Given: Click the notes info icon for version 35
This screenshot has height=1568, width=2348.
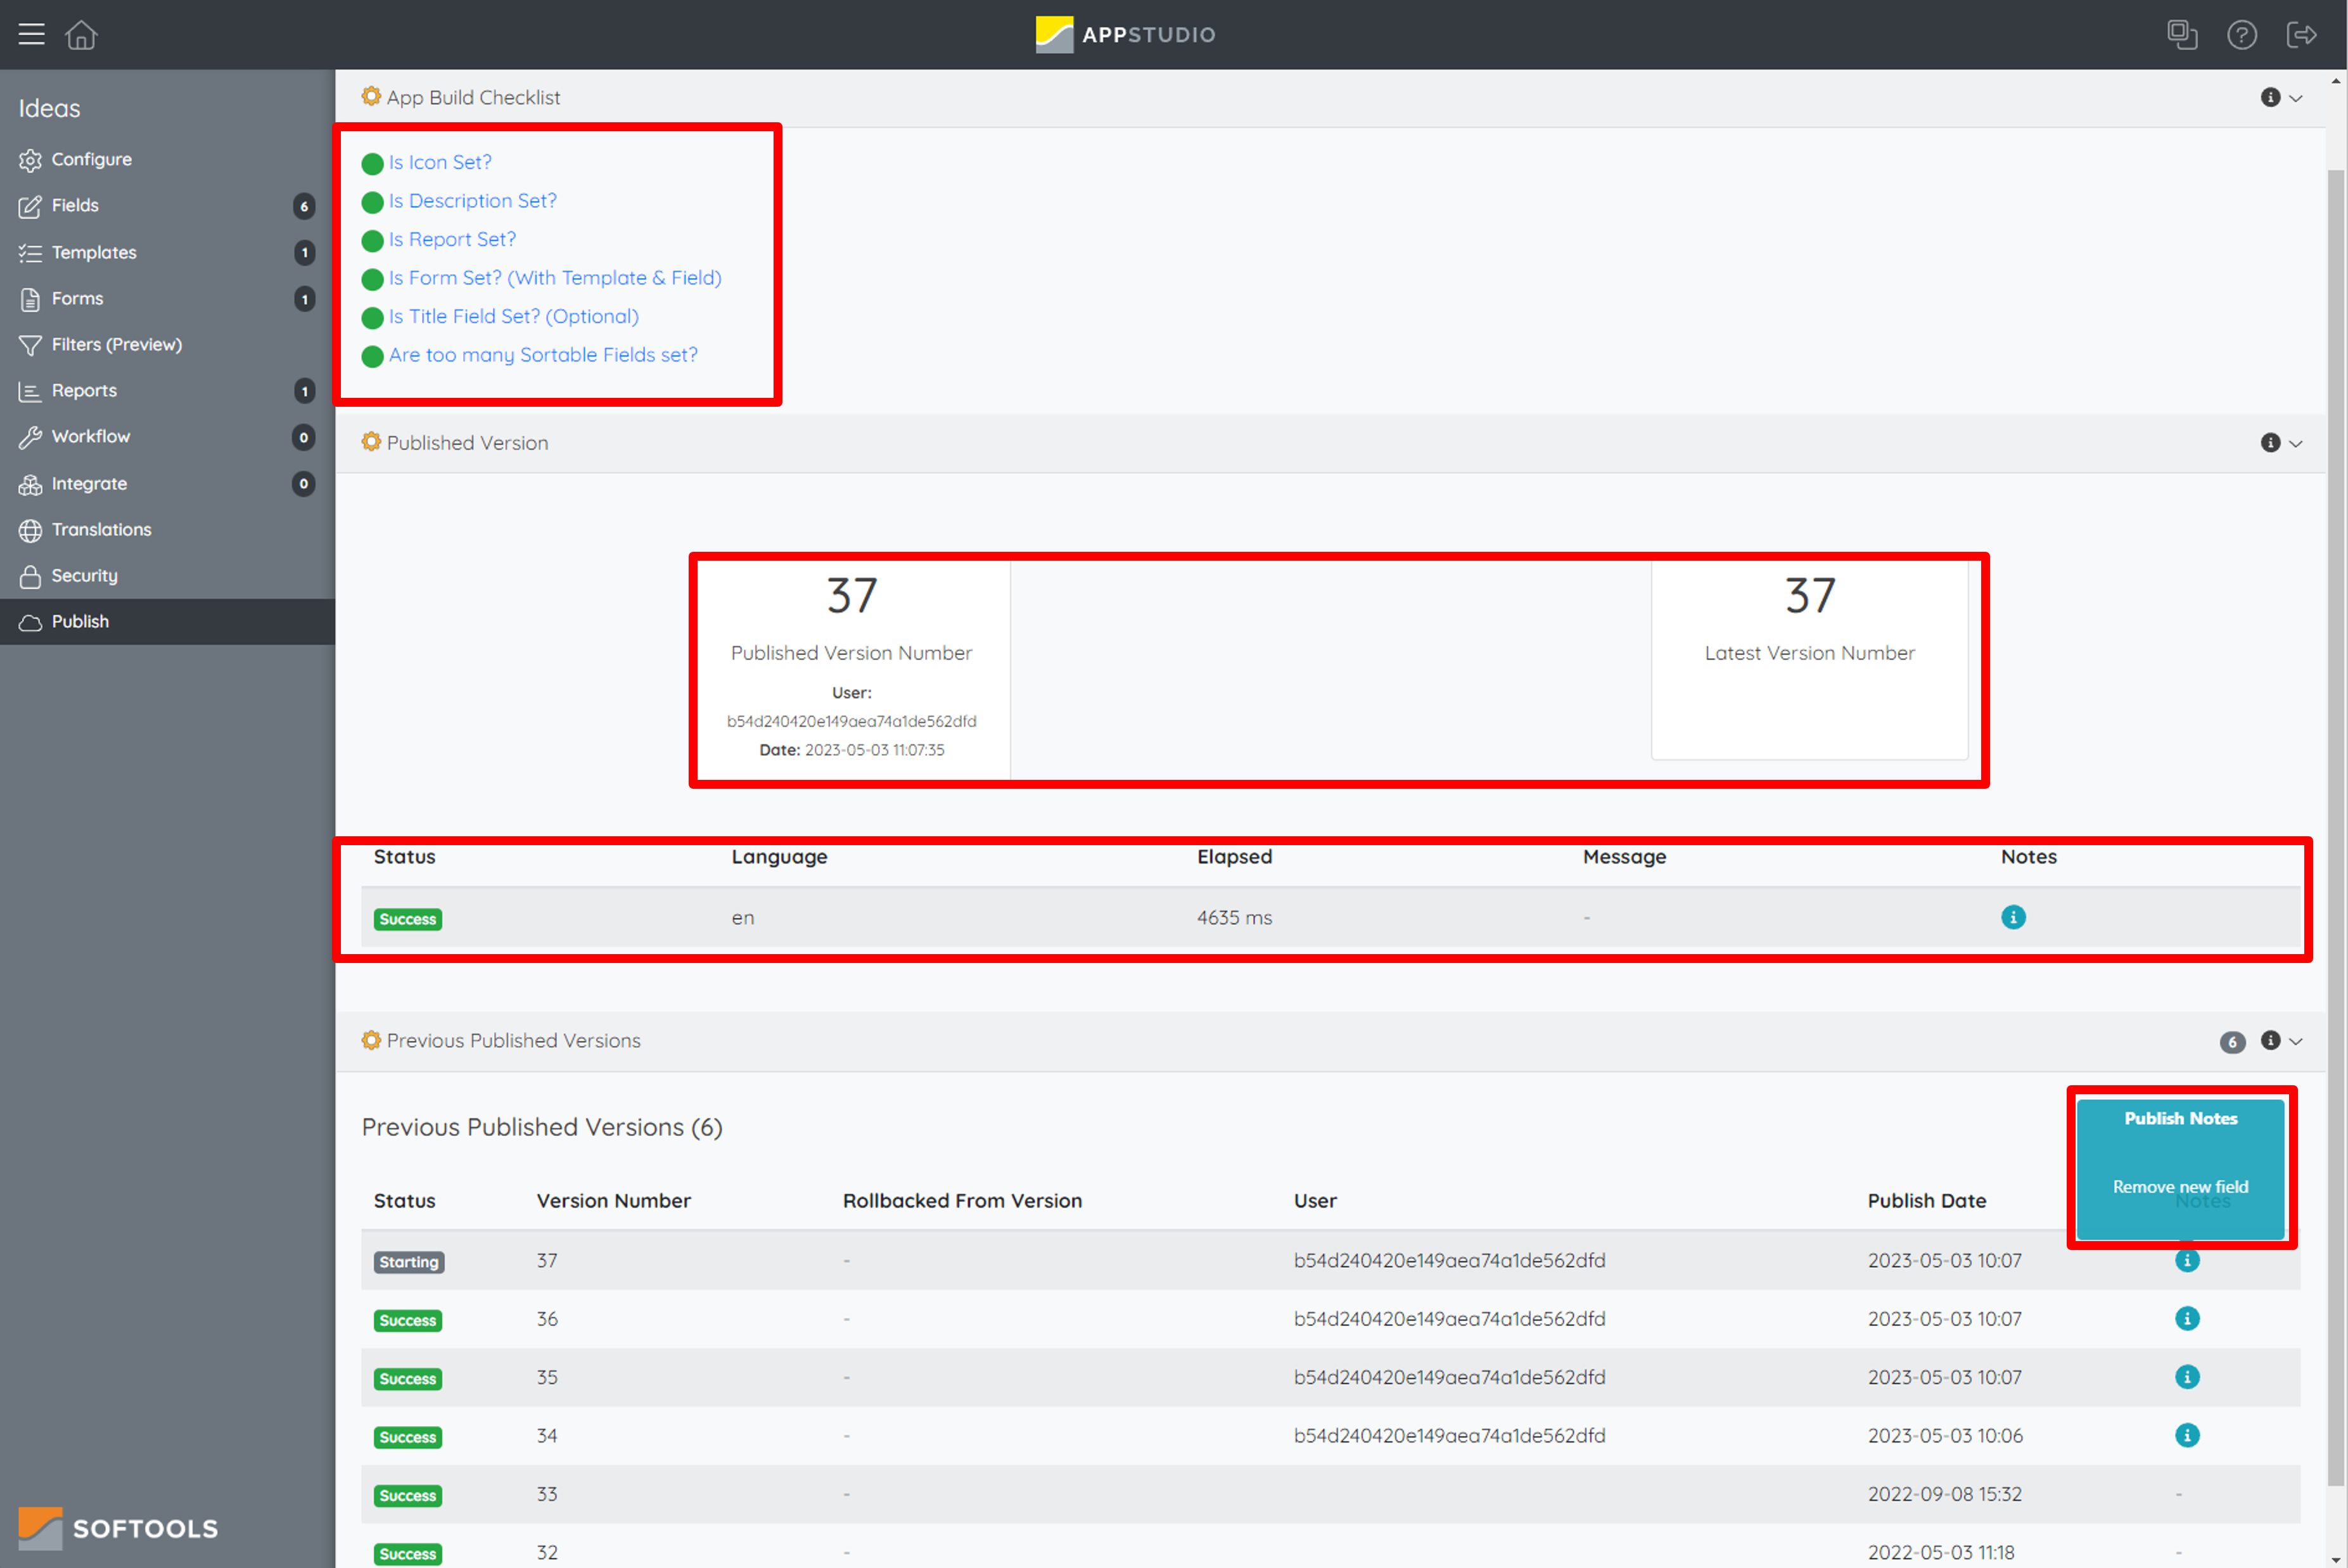Looking at the screenshot, I should coord(2187,1377).
